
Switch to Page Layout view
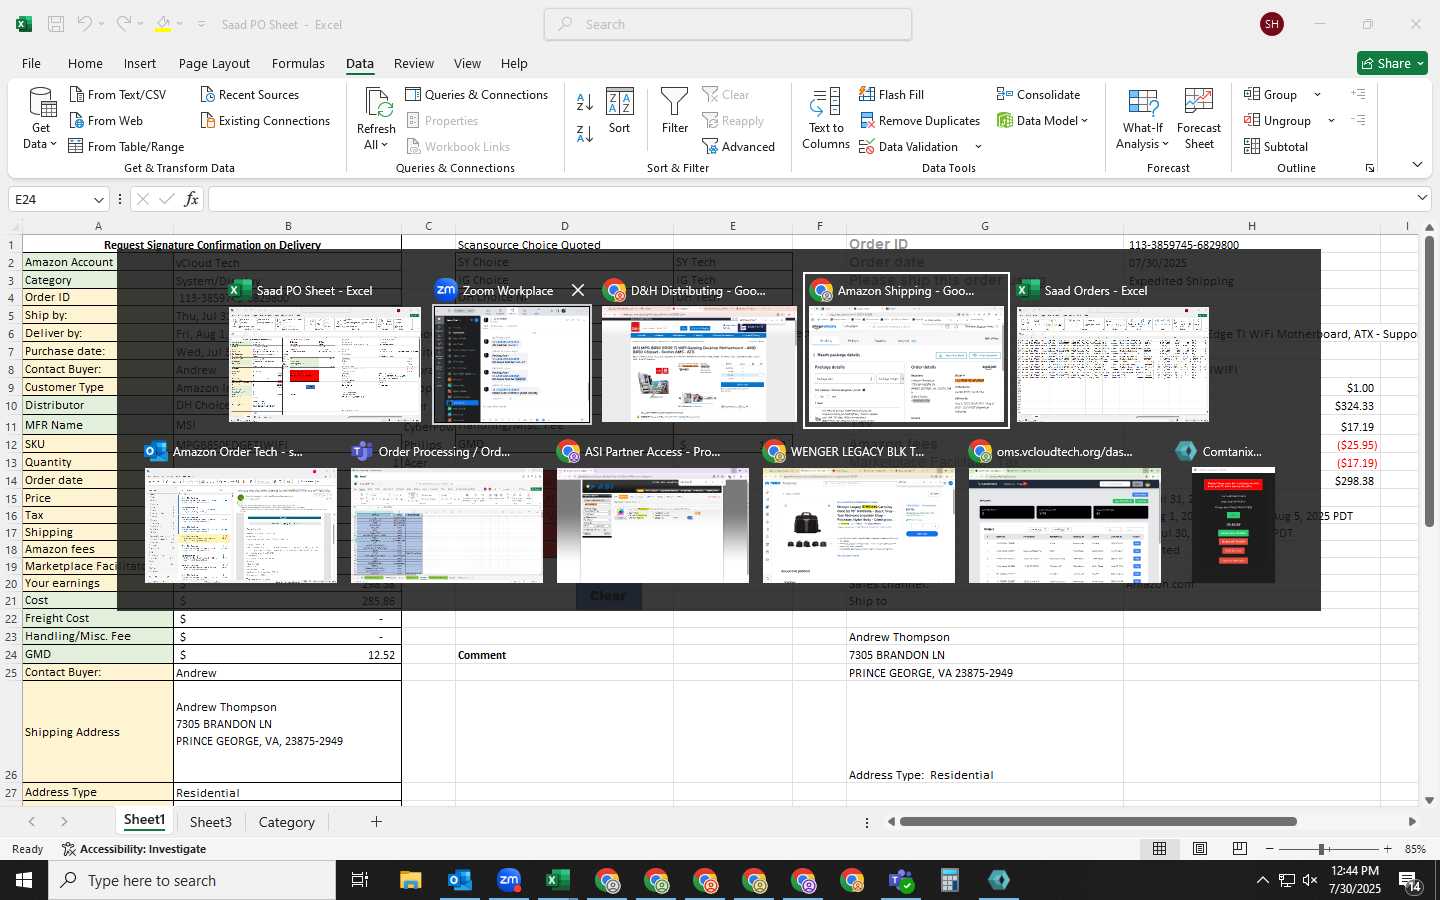(1200, 849)
